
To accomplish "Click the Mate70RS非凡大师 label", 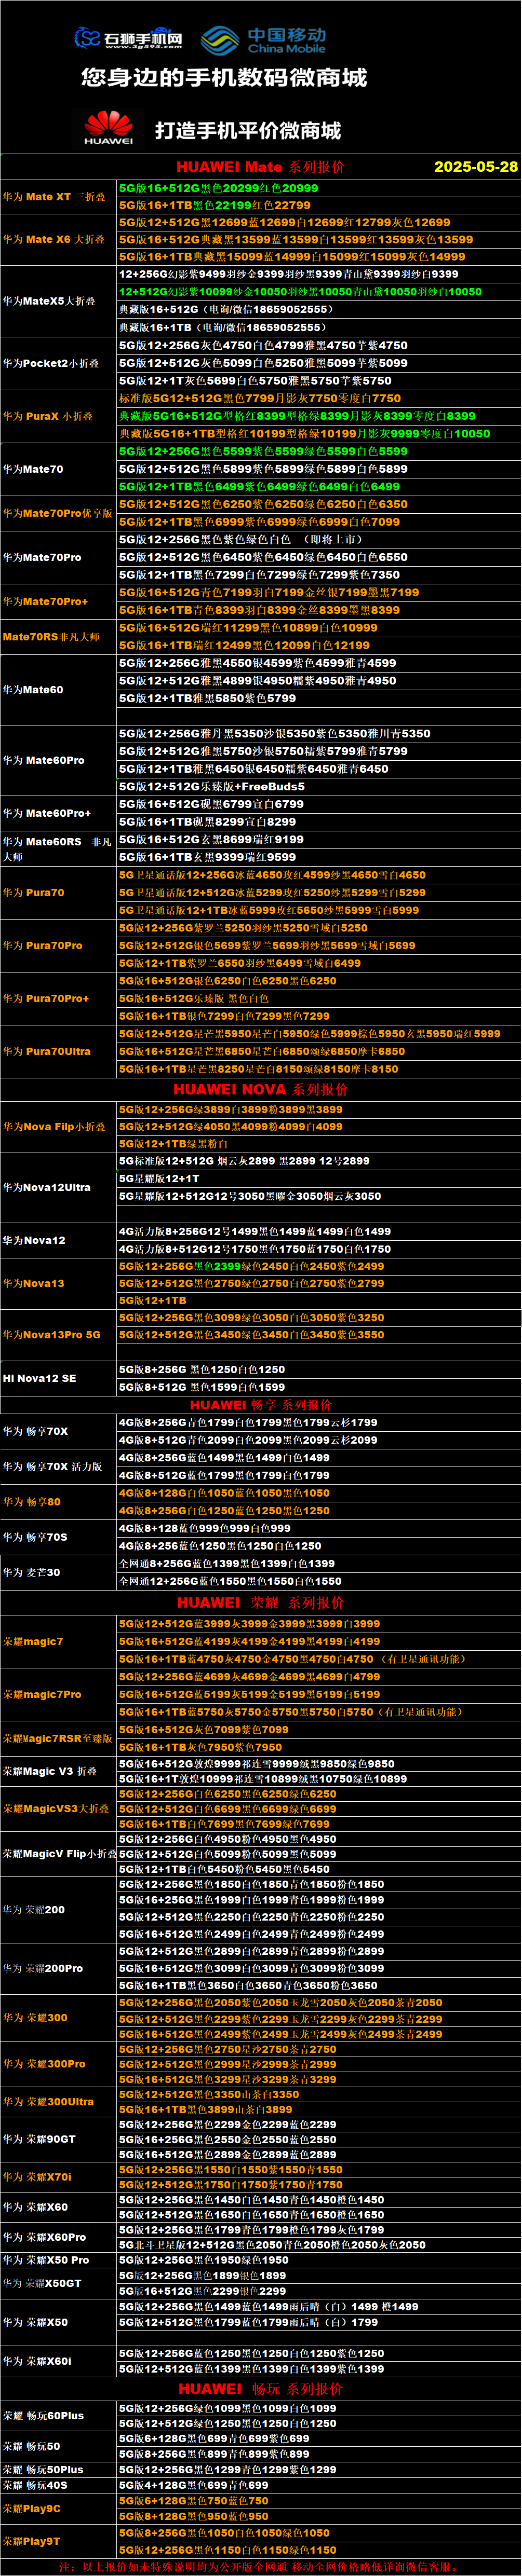I will coord(51,636).
